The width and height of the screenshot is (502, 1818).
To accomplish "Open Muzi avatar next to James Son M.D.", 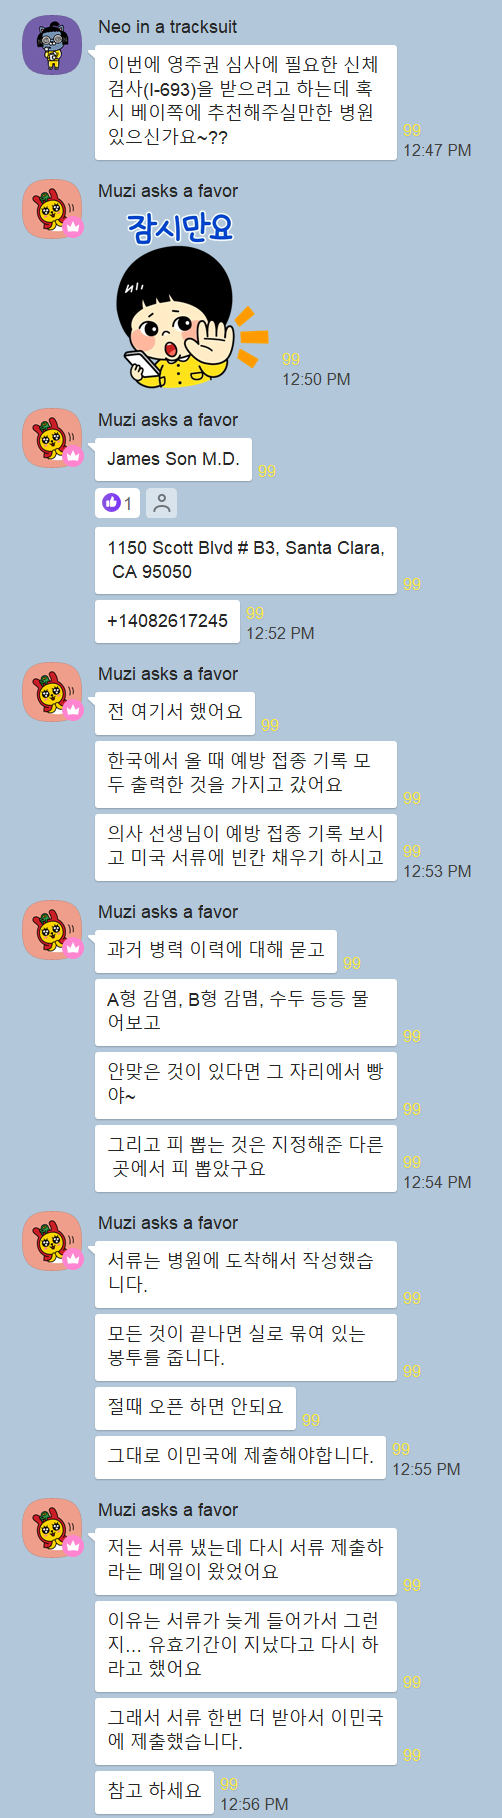I will point(52,438).
